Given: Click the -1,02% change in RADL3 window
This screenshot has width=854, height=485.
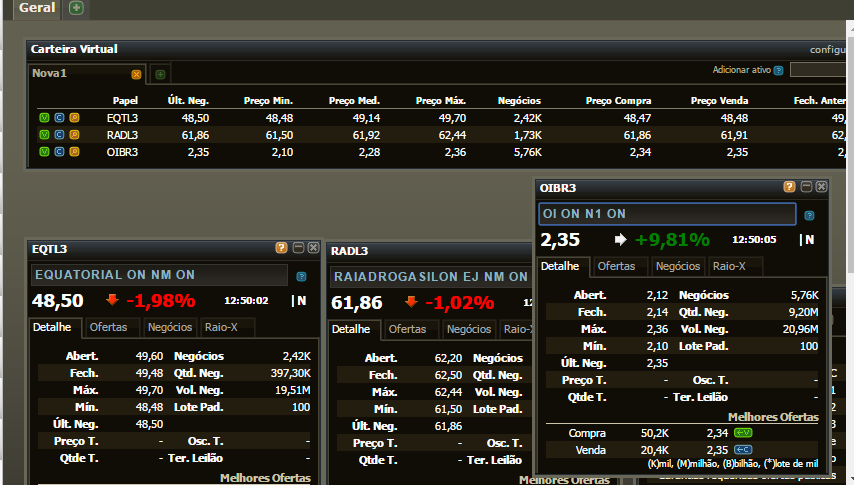Looking at the screenshot, I should [x=460, y=302].
